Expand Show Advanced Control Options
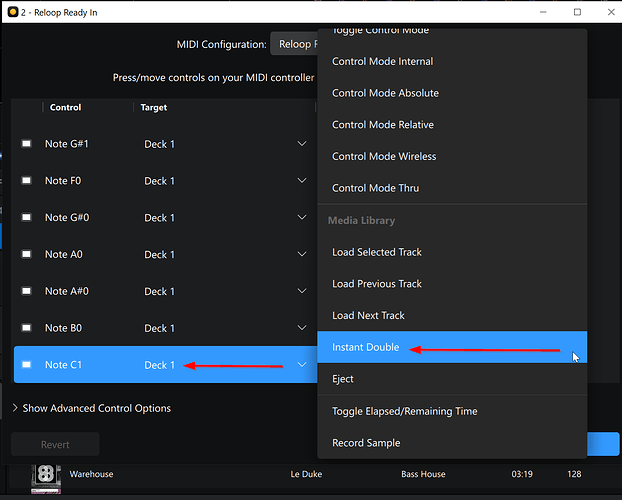Viewport: 622px width, 500px height. pos(91,408)
